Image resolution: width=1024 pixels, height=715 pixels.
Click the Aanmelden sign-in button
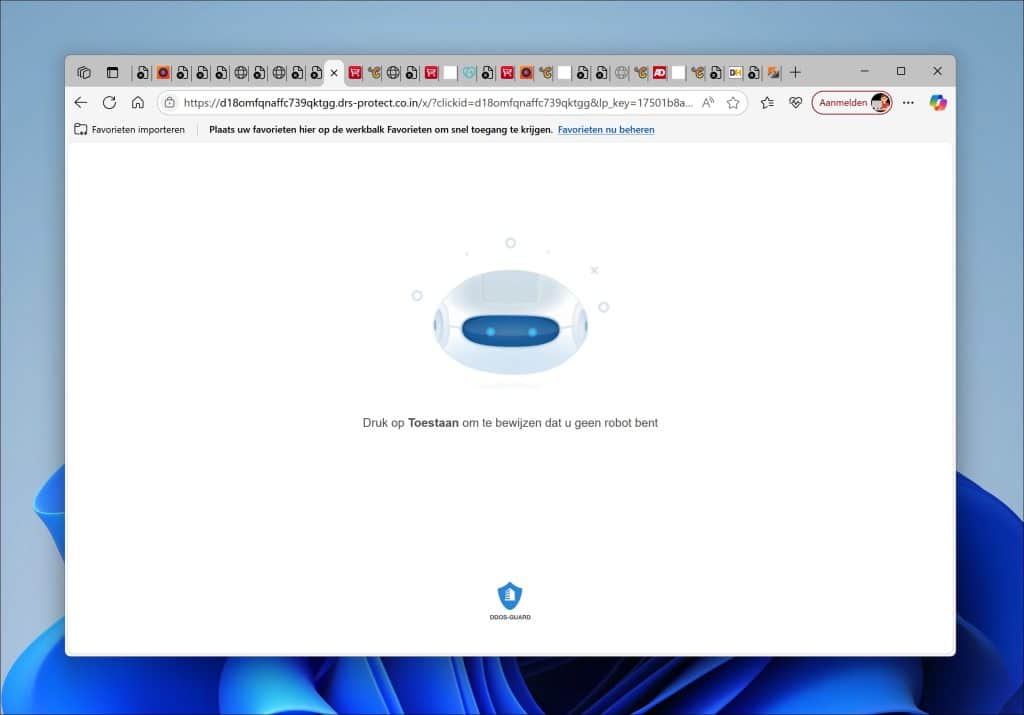point(852,103)
